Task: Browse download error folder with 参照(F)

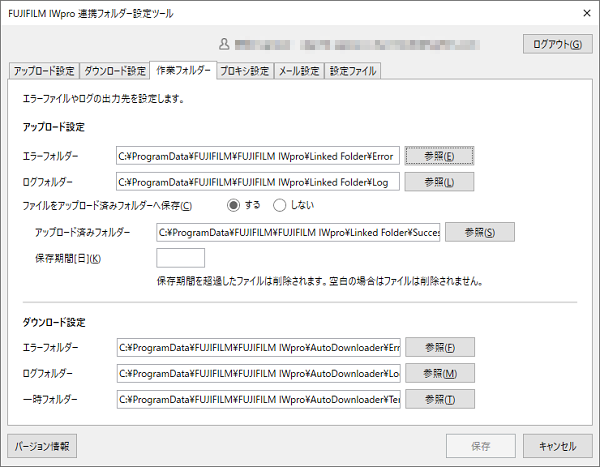Action: tap(440, 347)
